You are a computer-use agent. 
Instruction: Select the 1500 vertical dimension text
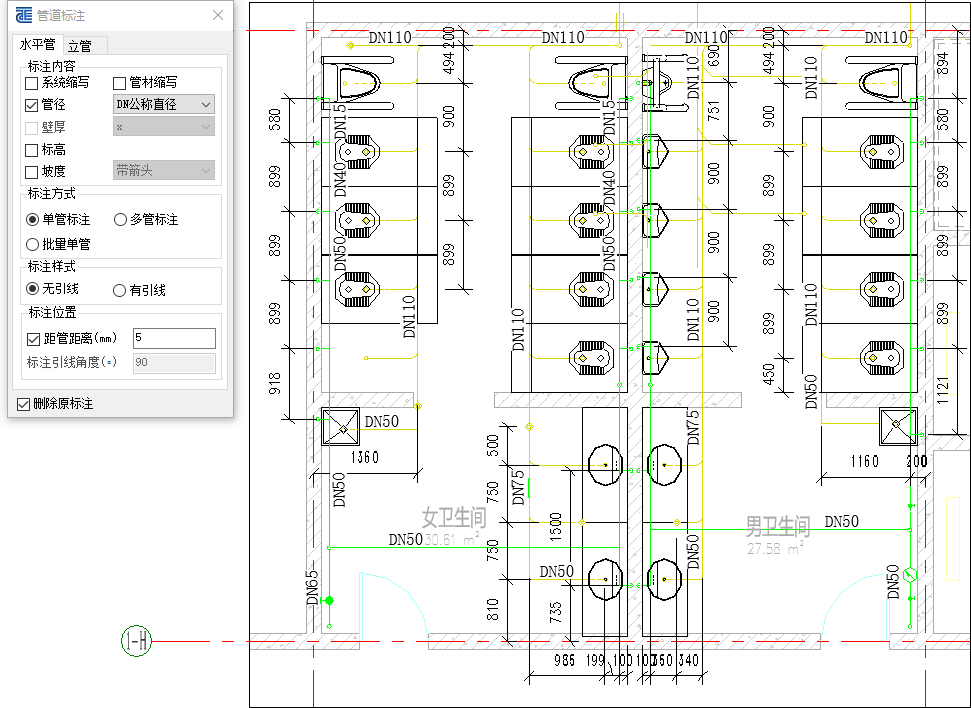555,525
